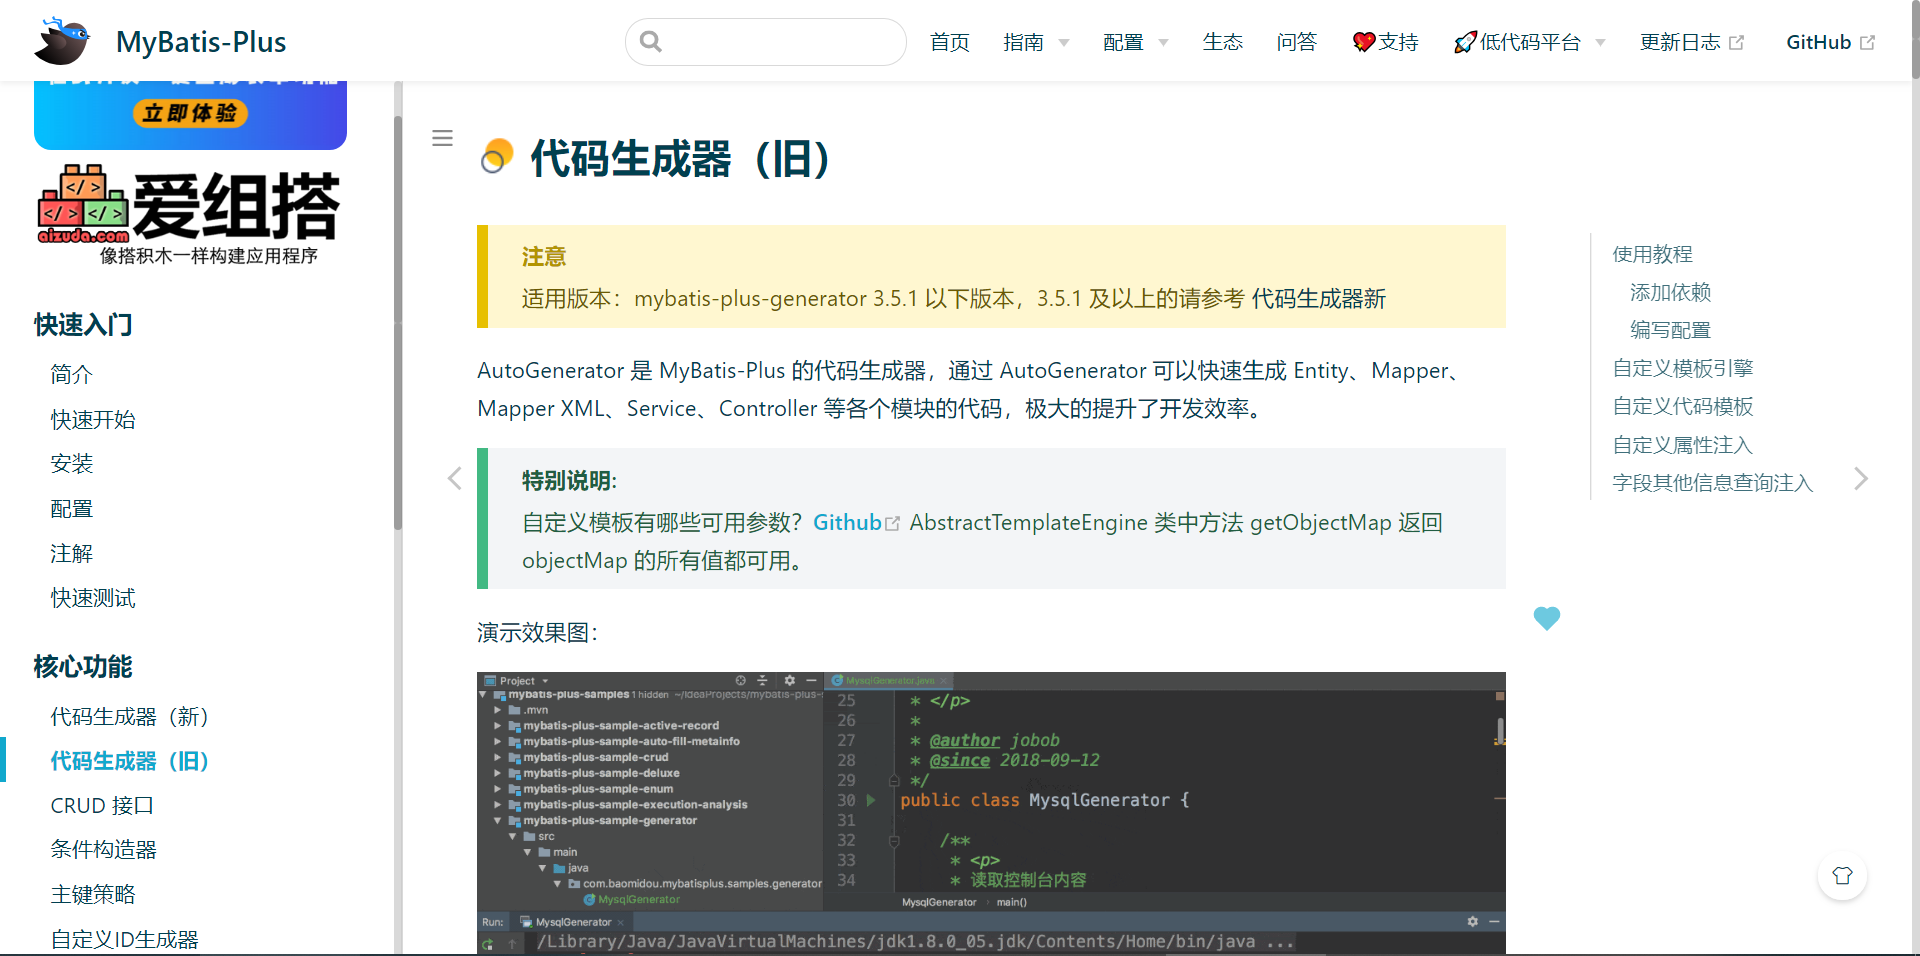The height and width of the screenshot is (956, 1920).
Task: Open sidebar item 快速开始
Action: pyautogui.click(x=93, y=419)
